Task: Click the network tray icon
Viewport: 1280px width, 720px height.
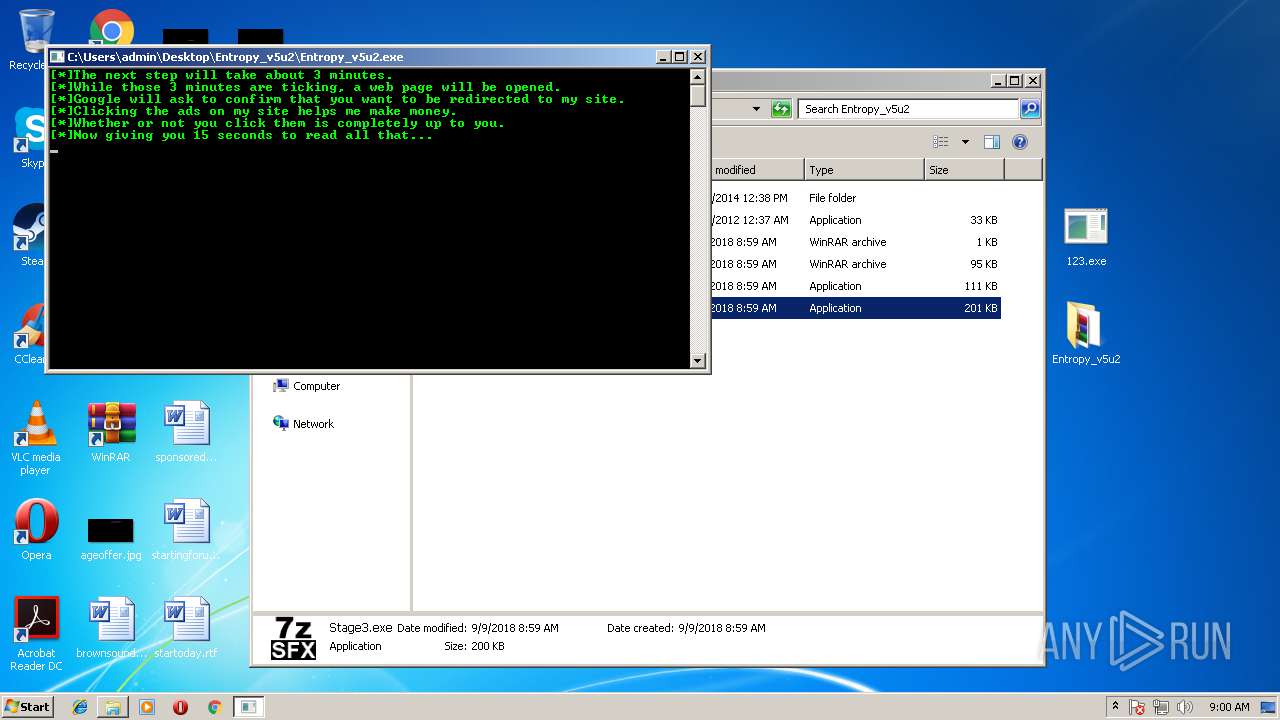Action: 1162,707
